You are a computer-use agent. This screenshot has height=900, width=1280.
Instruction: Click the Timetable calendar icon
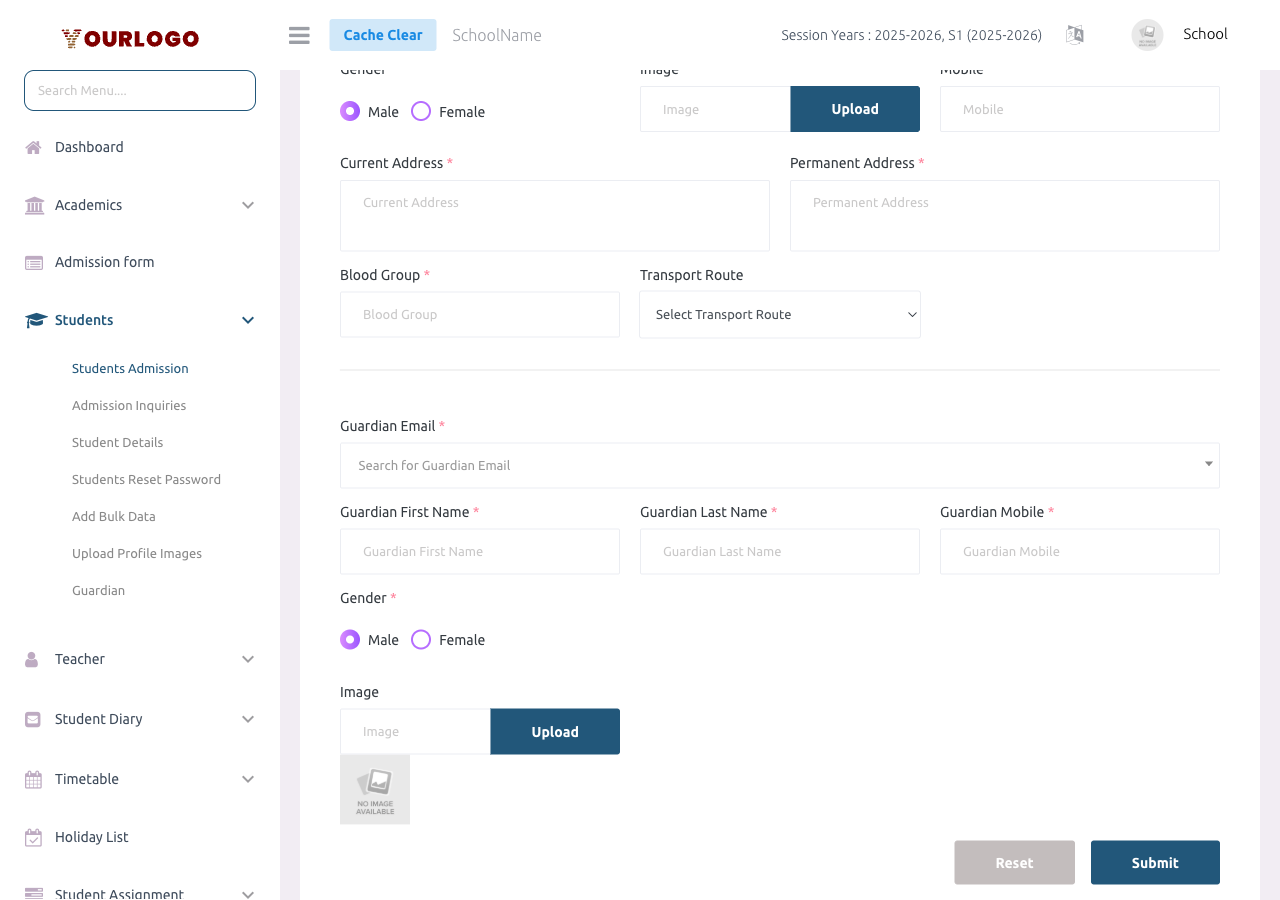[x=34, y=780]
